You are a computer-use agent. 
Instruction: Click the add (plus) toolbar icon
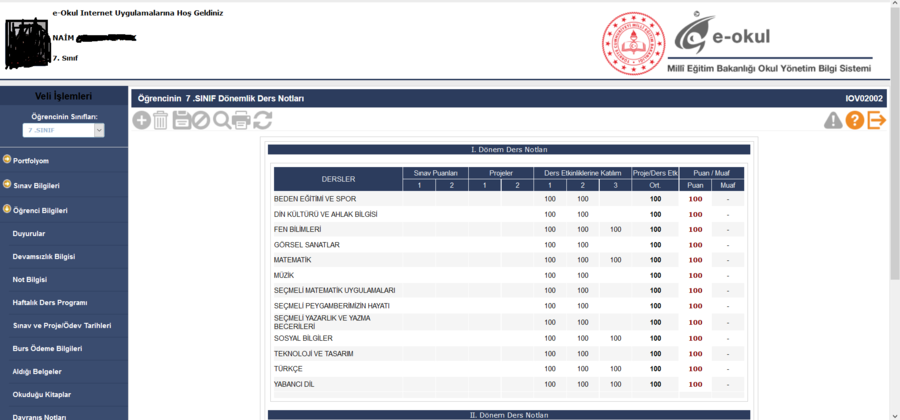coord(141,120)
